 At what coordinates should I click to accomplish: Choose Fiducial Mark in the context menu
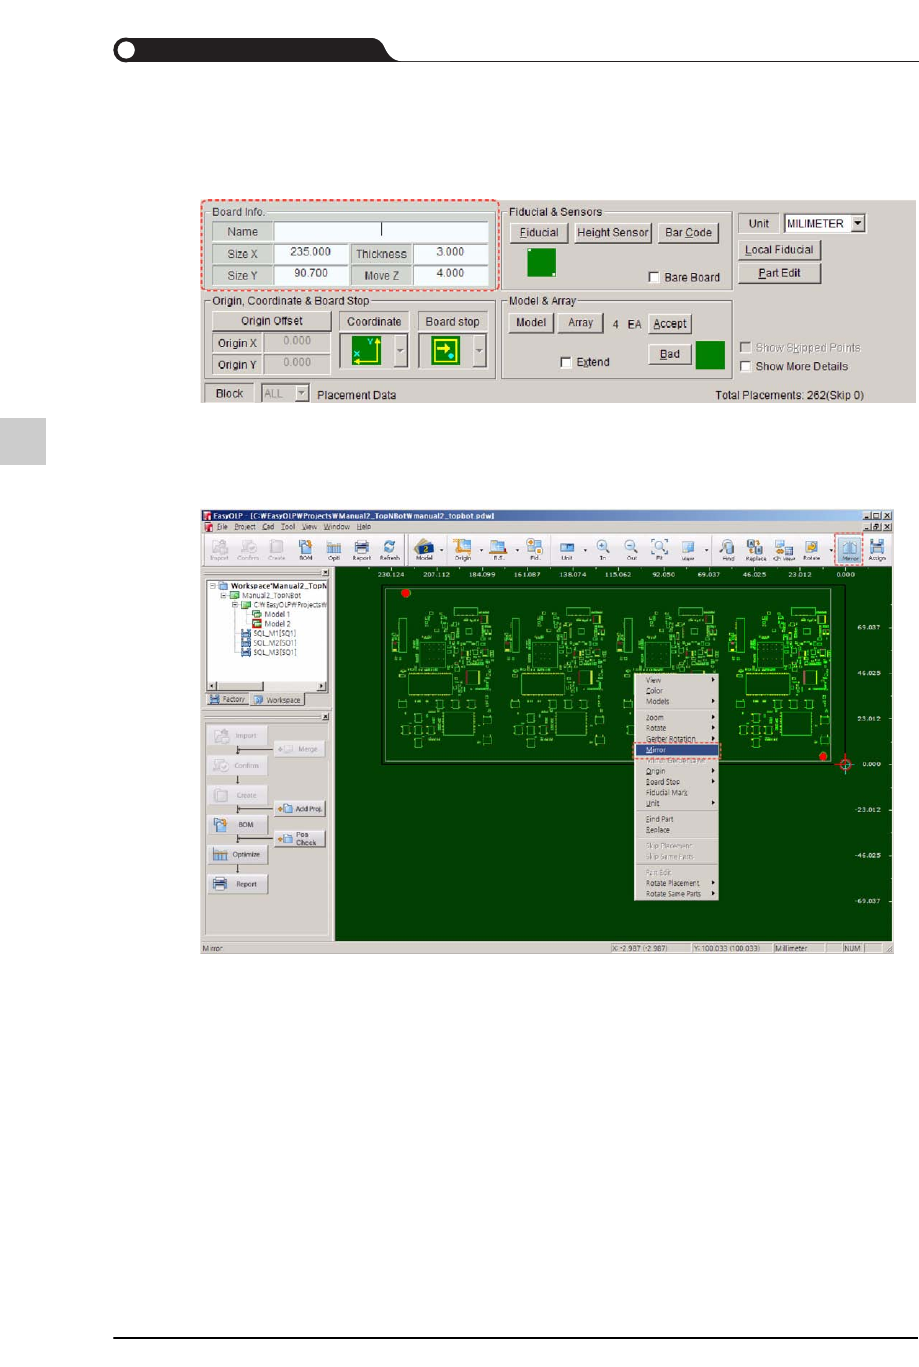click(x=677, y=792)
